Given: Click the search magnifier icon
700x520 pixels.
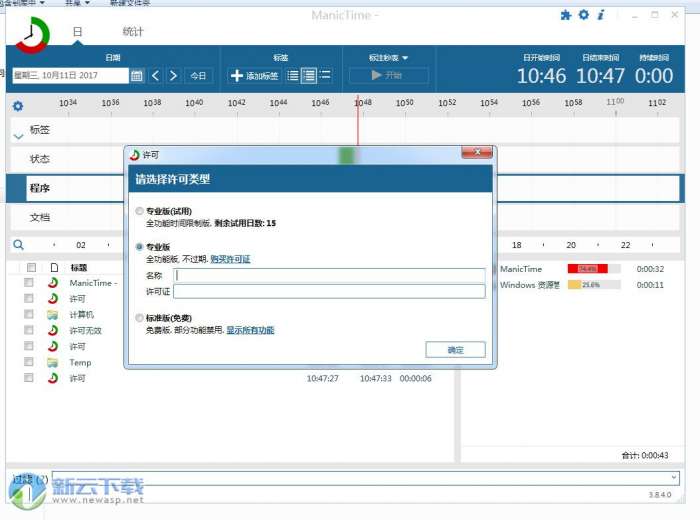Looking at the screenshot, I should click(x=18, y=244).
